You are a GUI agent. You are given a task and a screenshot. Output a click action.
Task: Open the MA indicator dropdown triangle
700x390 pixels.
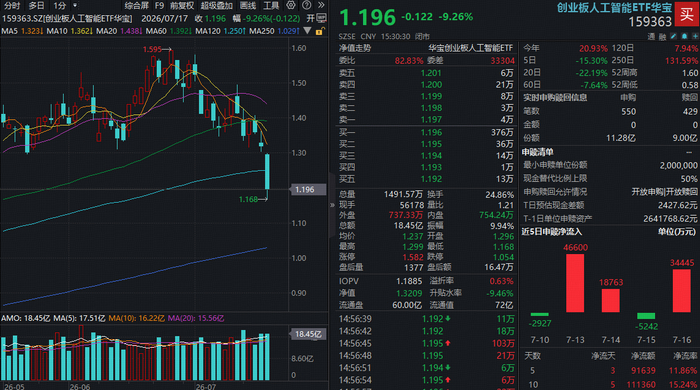point(307,31)
